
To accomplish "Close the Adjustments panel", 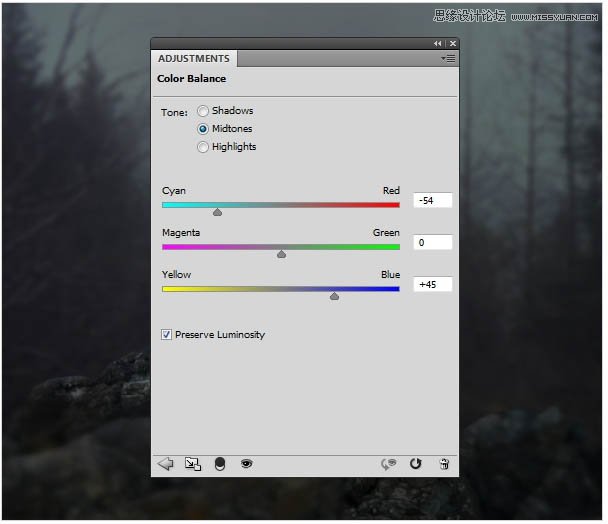I will point(452,44).
